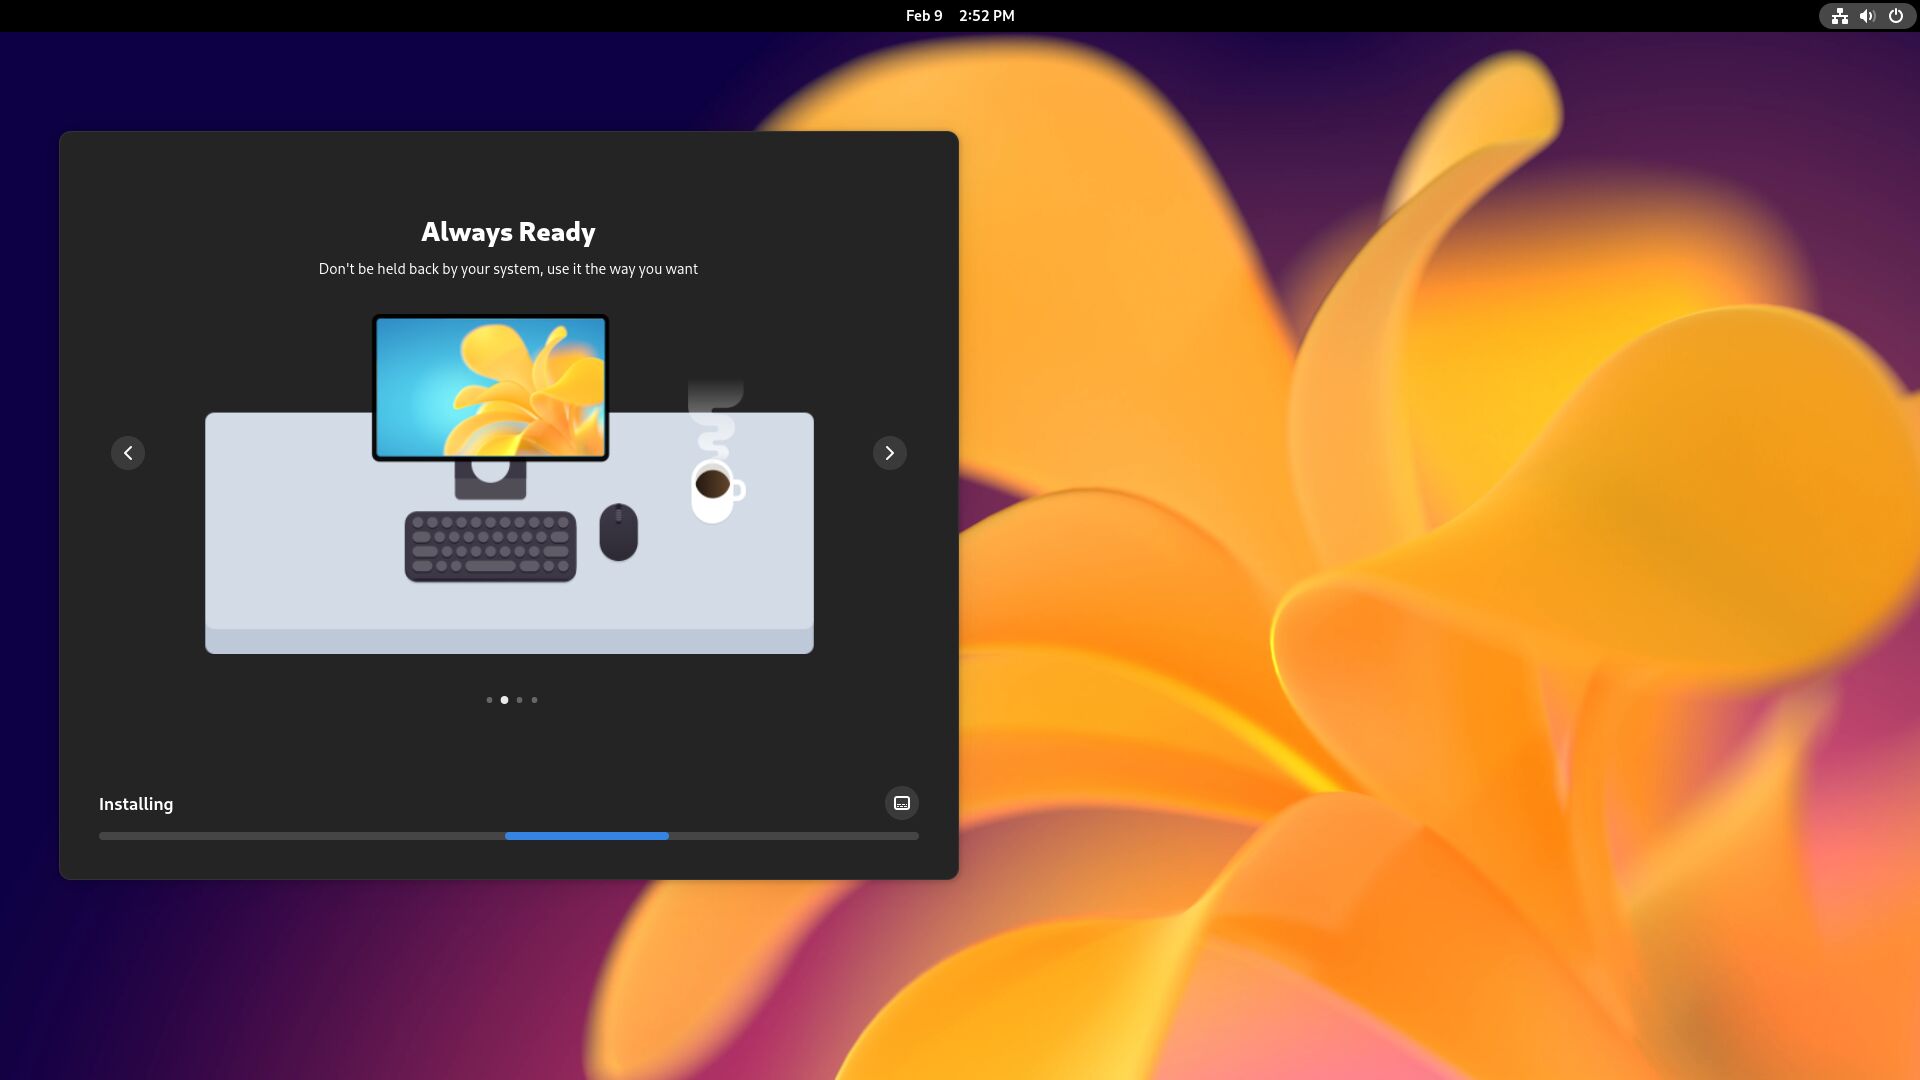The image size is (1920, 1080).
Task: Select the second carousel page dot
Action: 504,700
